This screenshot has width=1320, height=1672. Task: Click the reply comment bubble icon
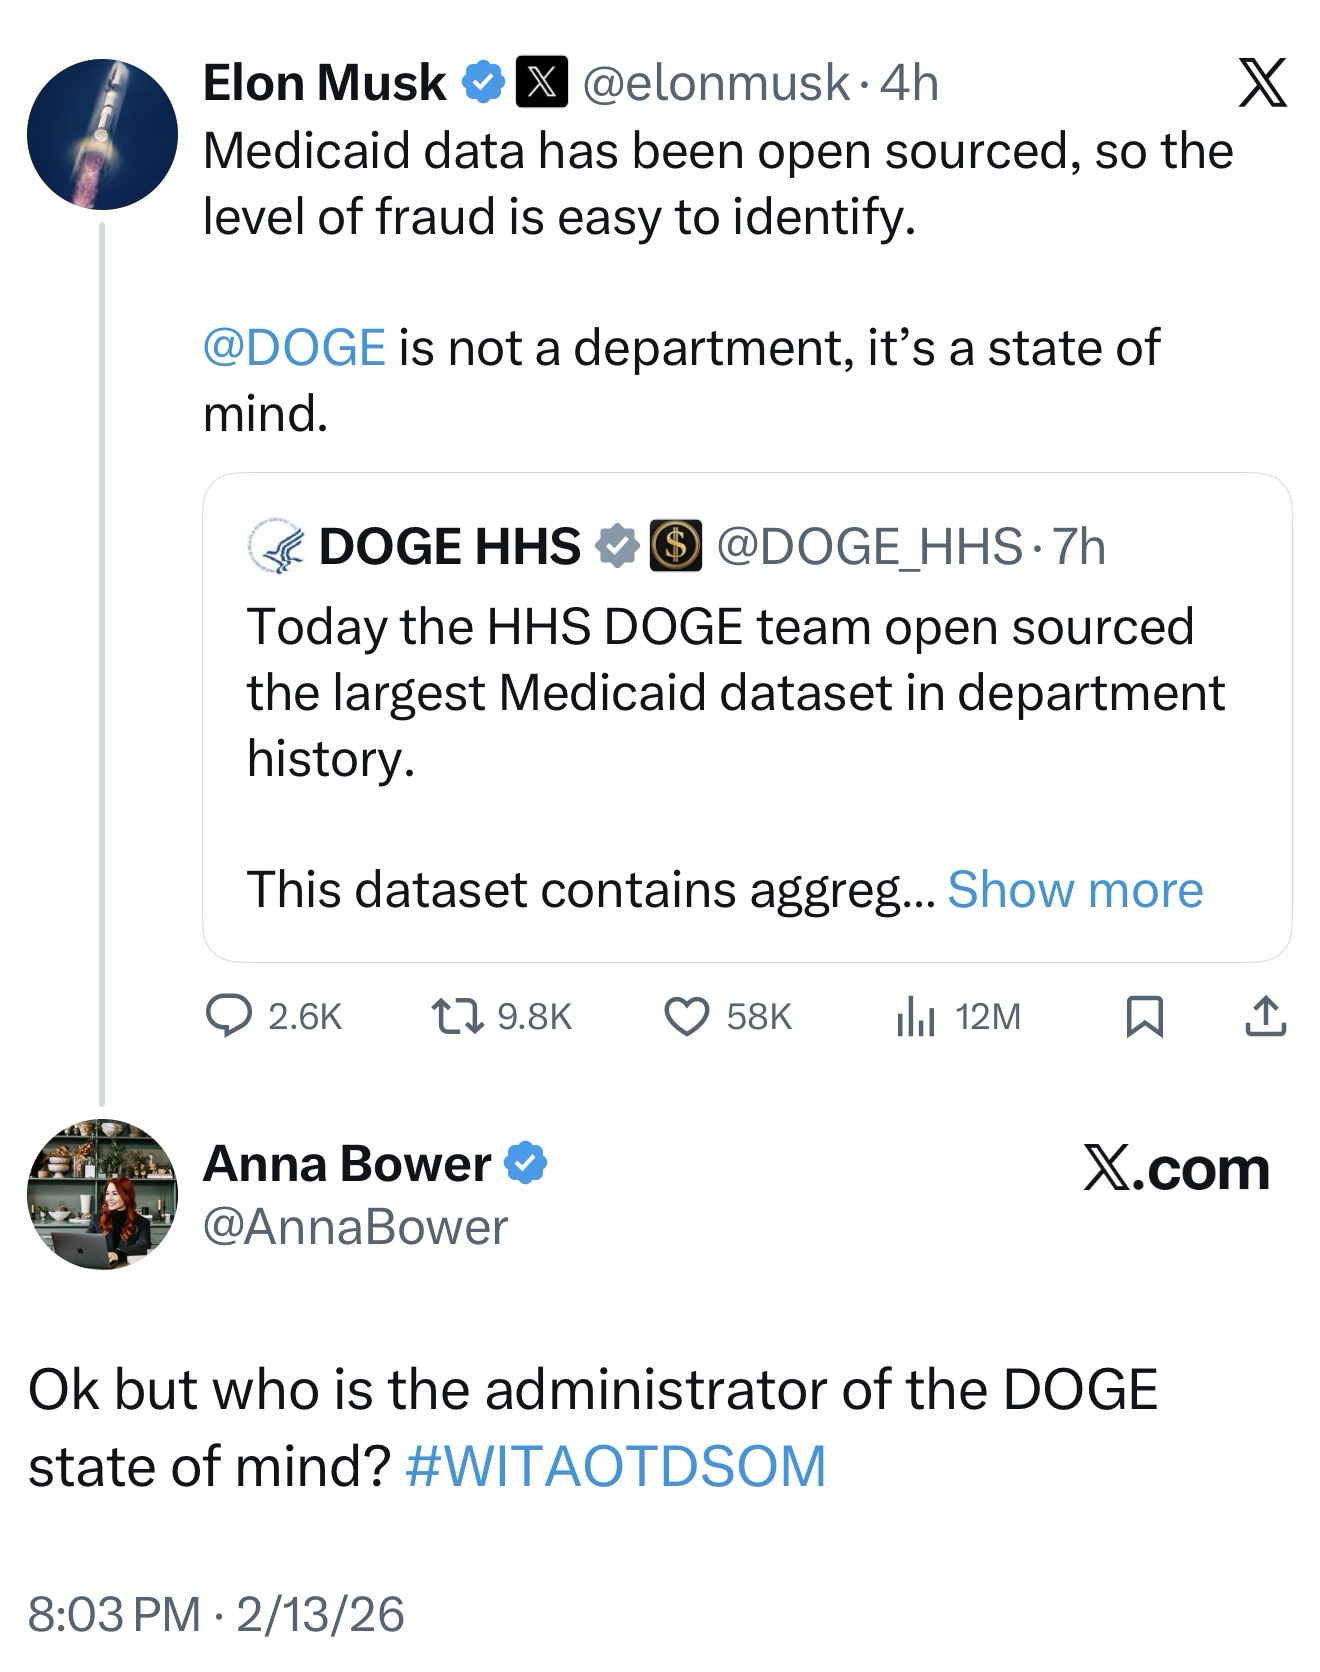point(228,1016)
